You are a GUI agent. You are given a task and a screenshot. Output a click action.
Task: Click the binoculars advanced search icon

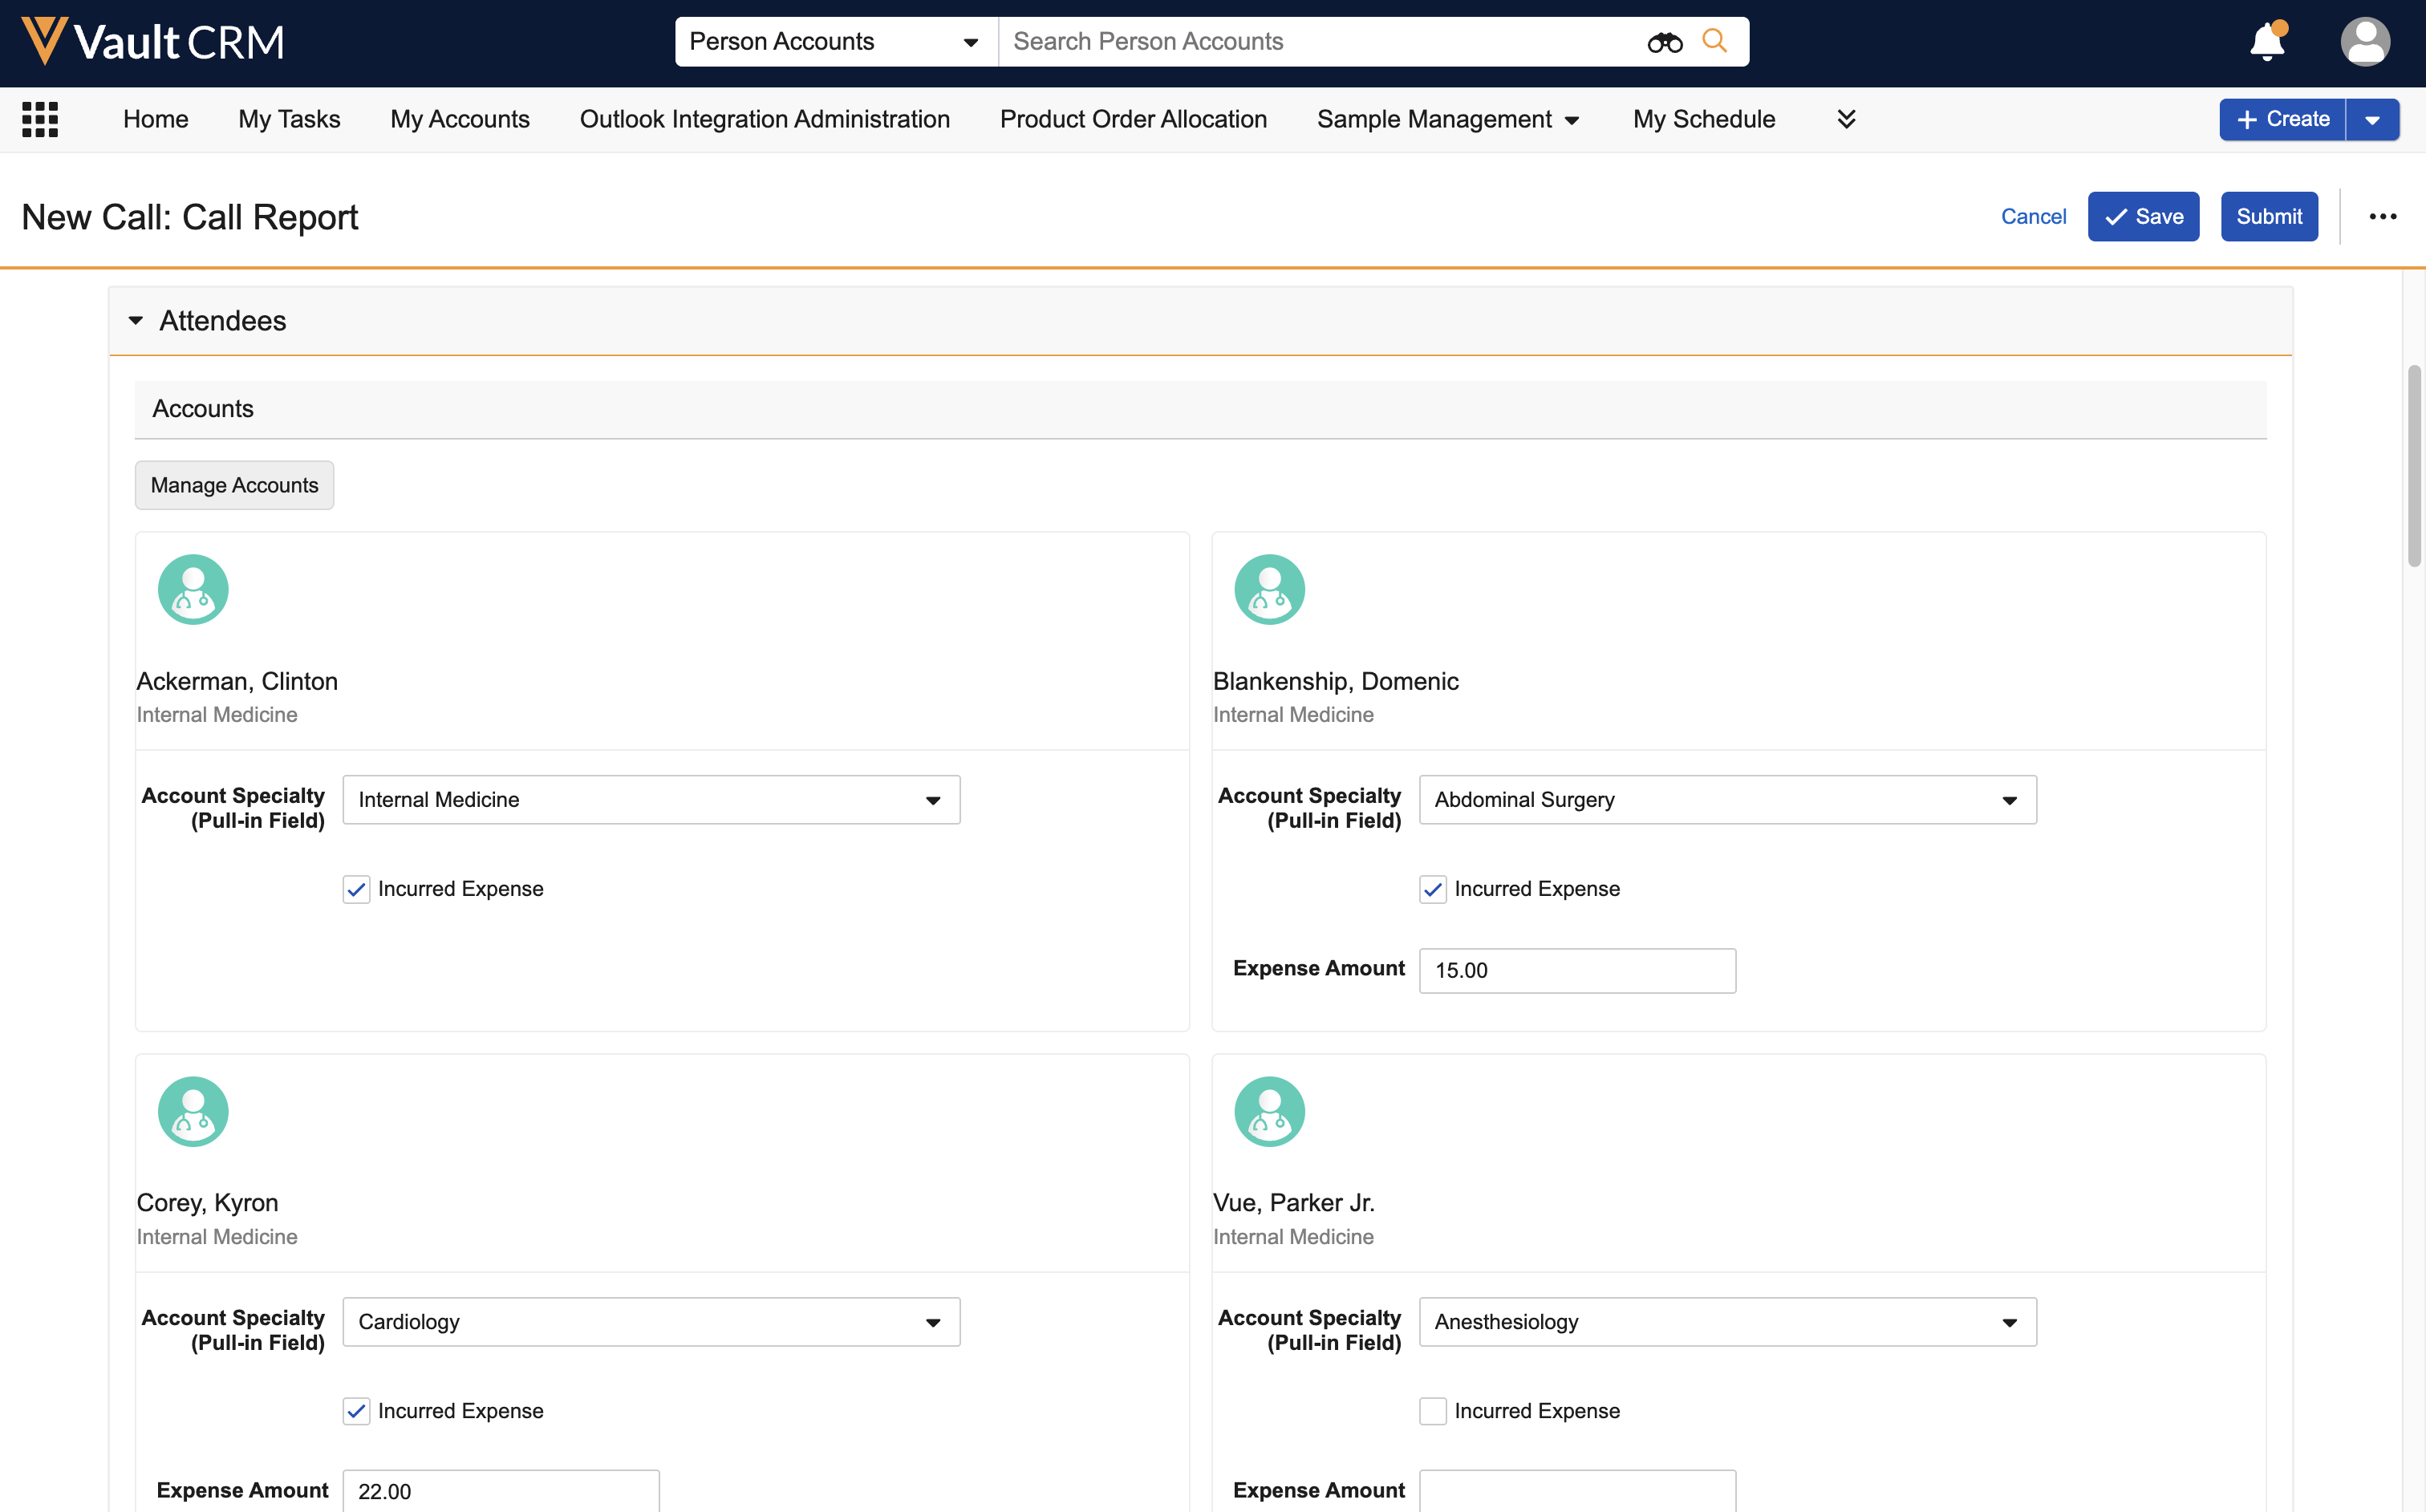click(x=1664, y=42)
